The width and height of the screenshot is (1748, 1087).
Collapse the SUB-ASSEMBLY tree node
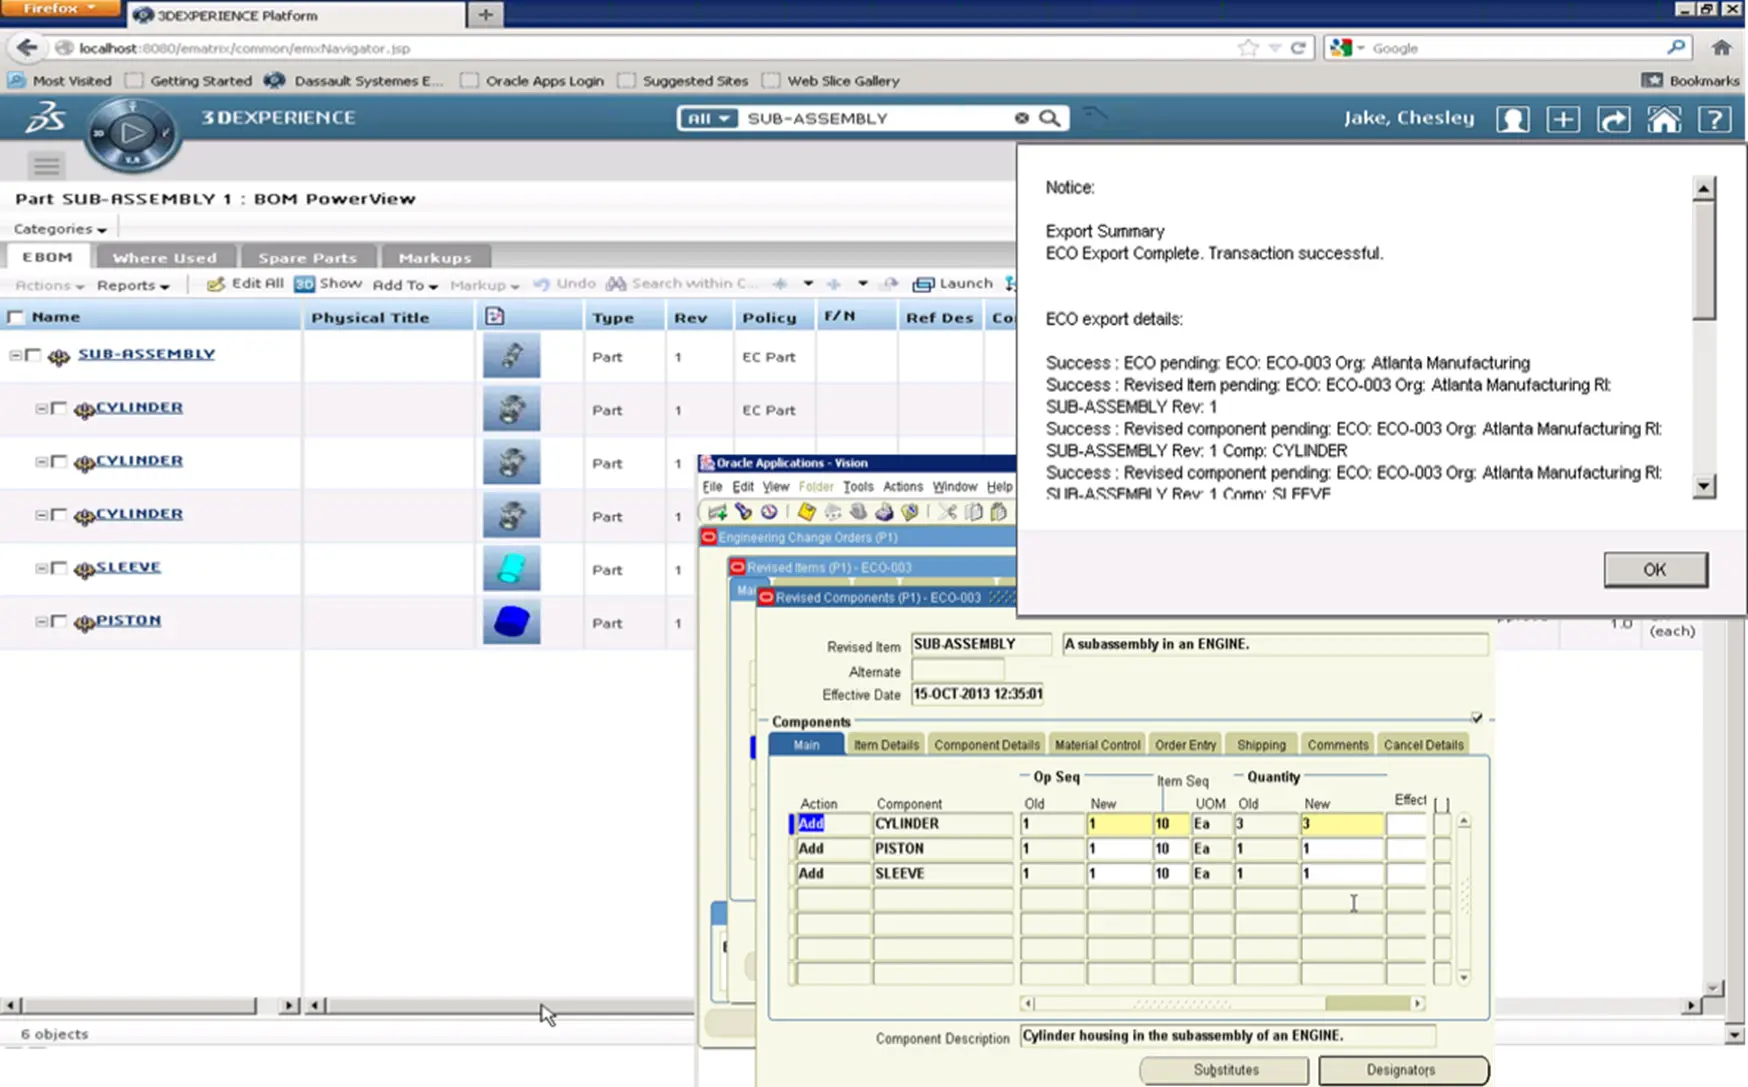click(15, 355)
